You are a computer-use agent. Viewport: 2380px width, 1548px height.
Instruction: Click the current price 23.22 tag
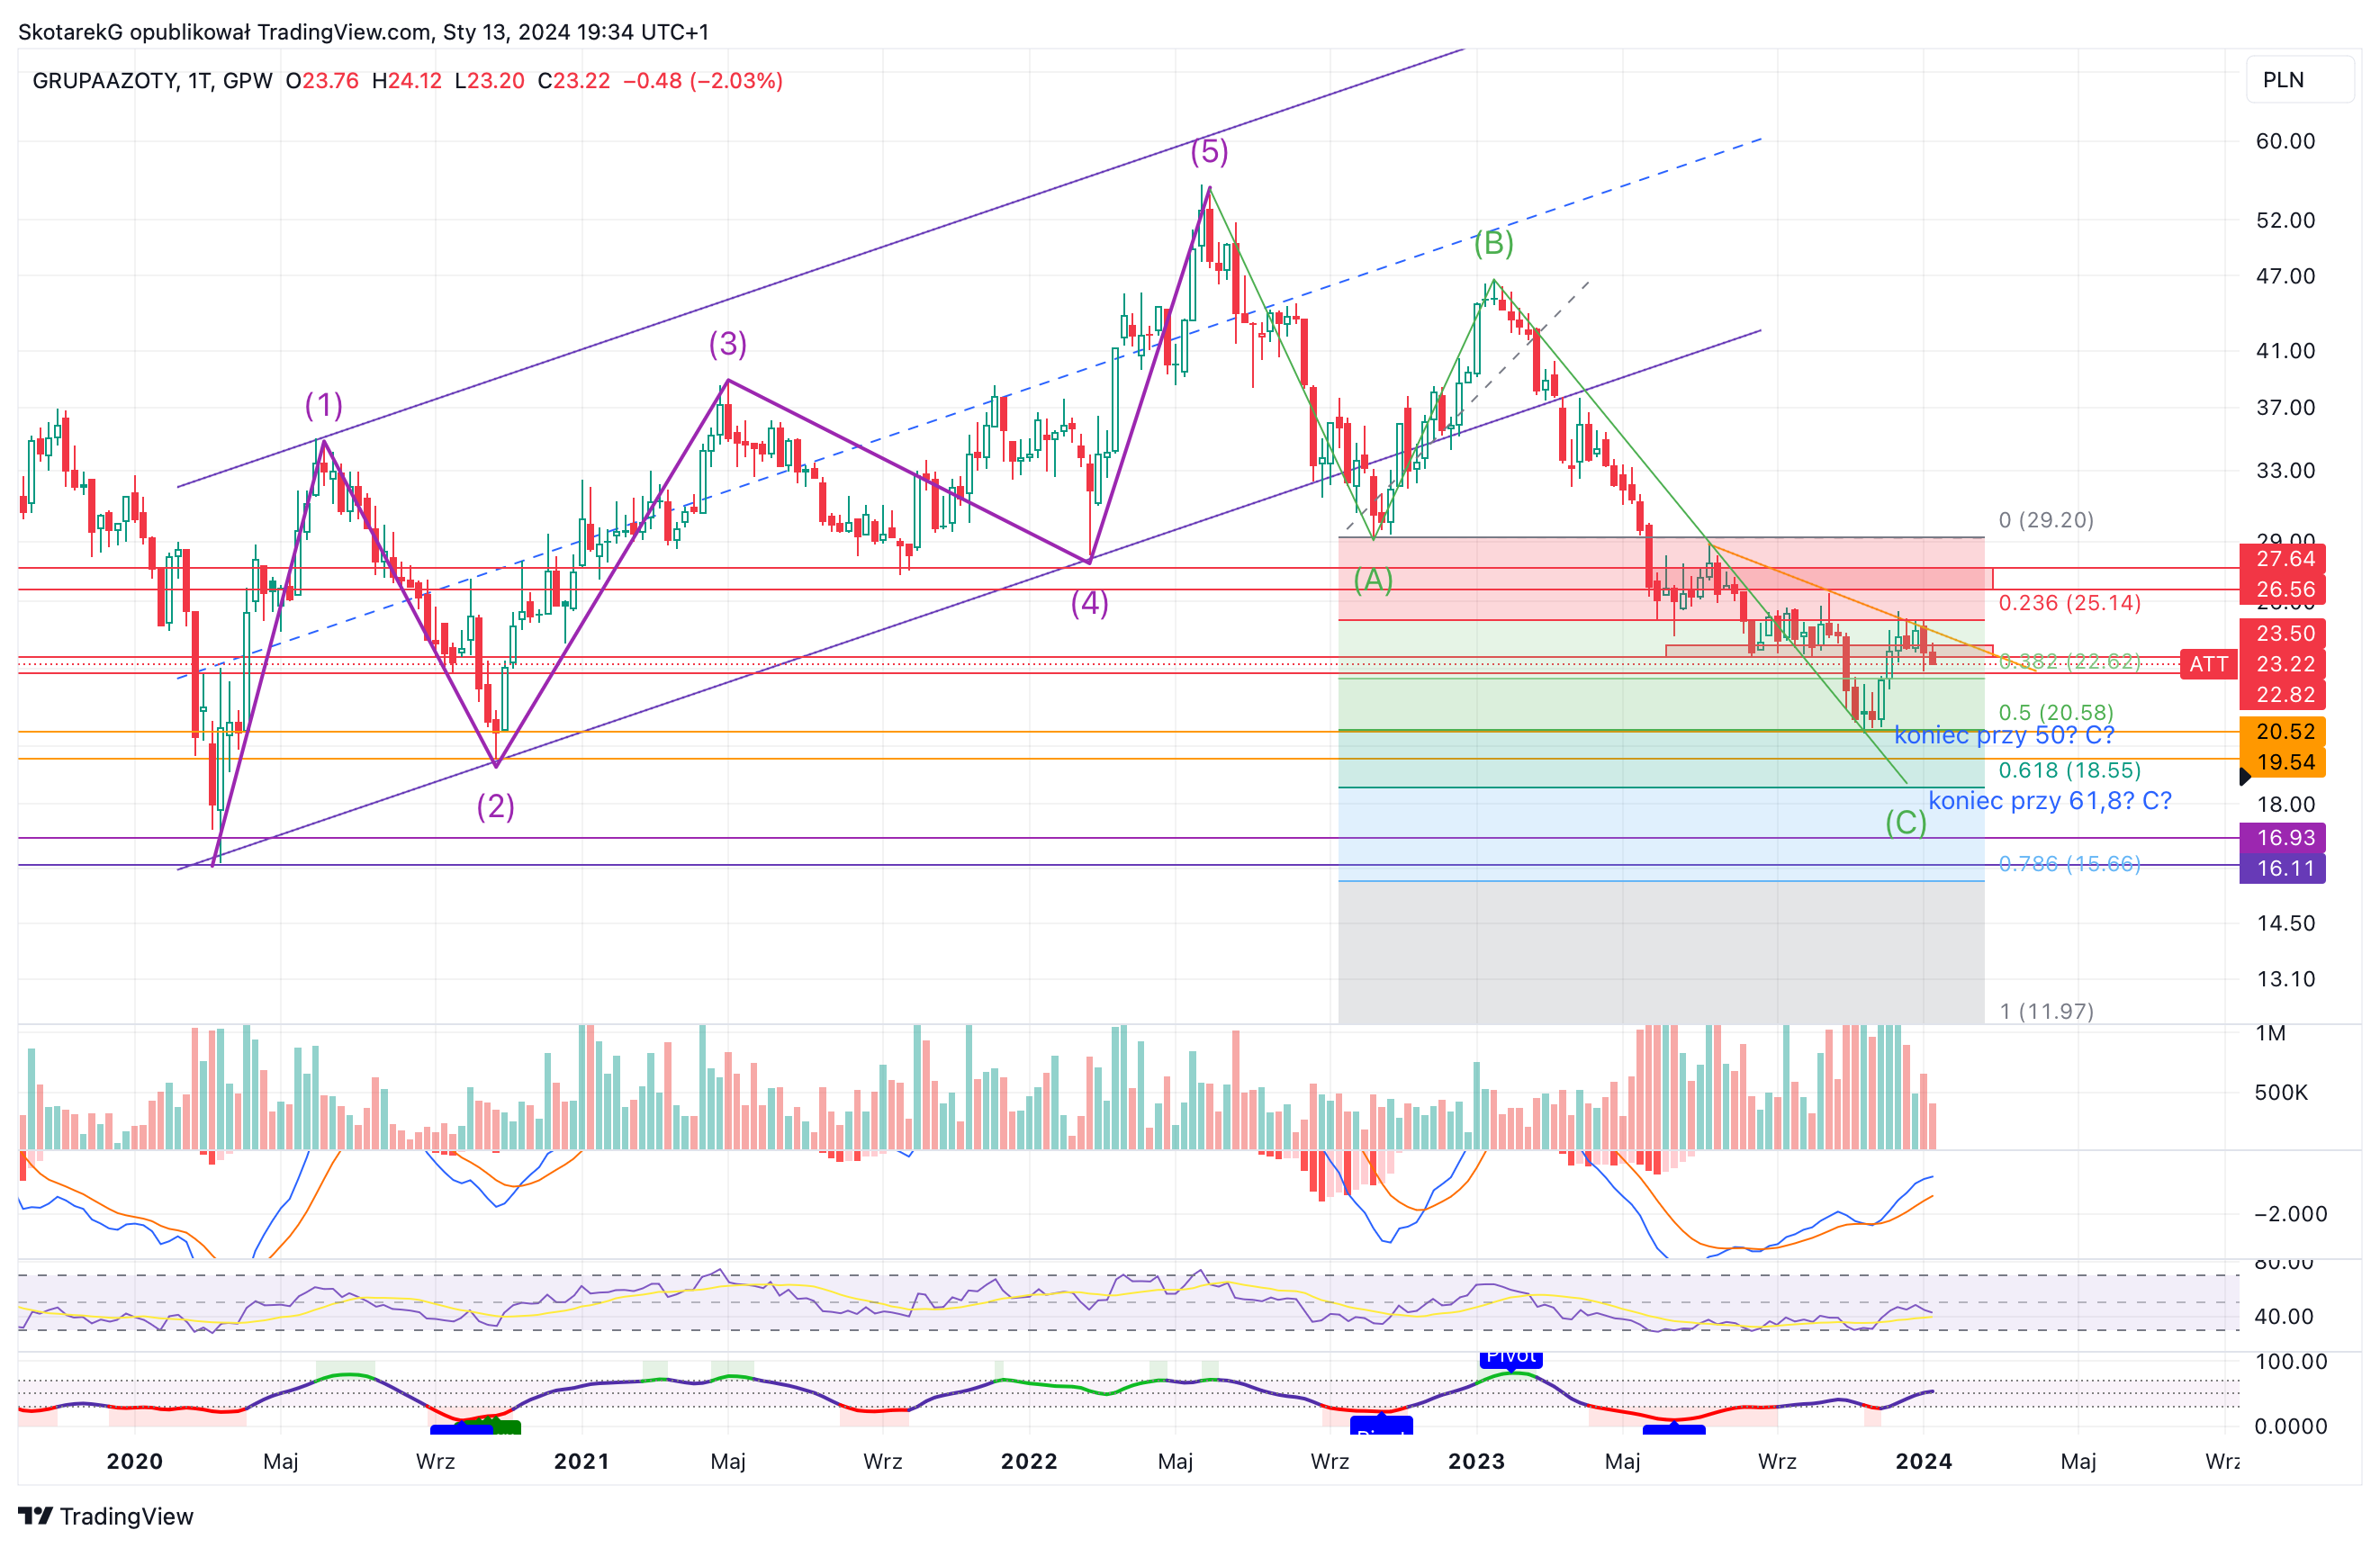2285,664
